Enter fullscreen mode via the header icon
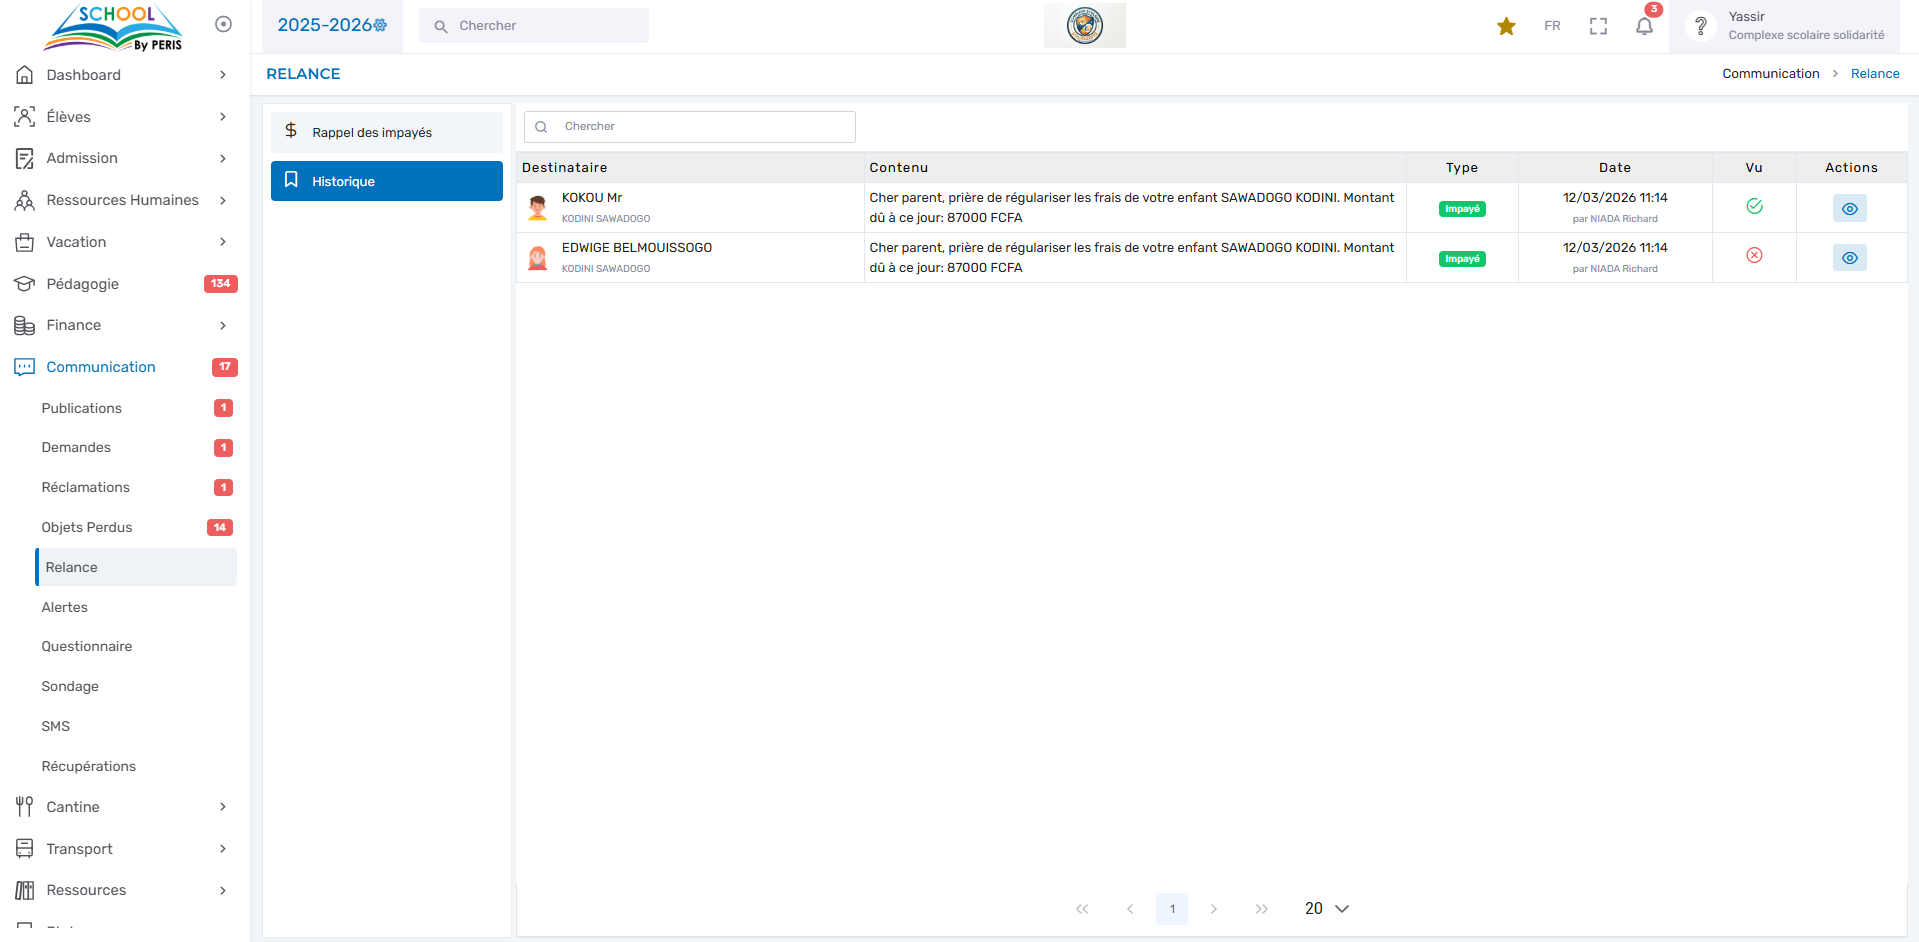Screen dimensions: 1919x942 1598,27
